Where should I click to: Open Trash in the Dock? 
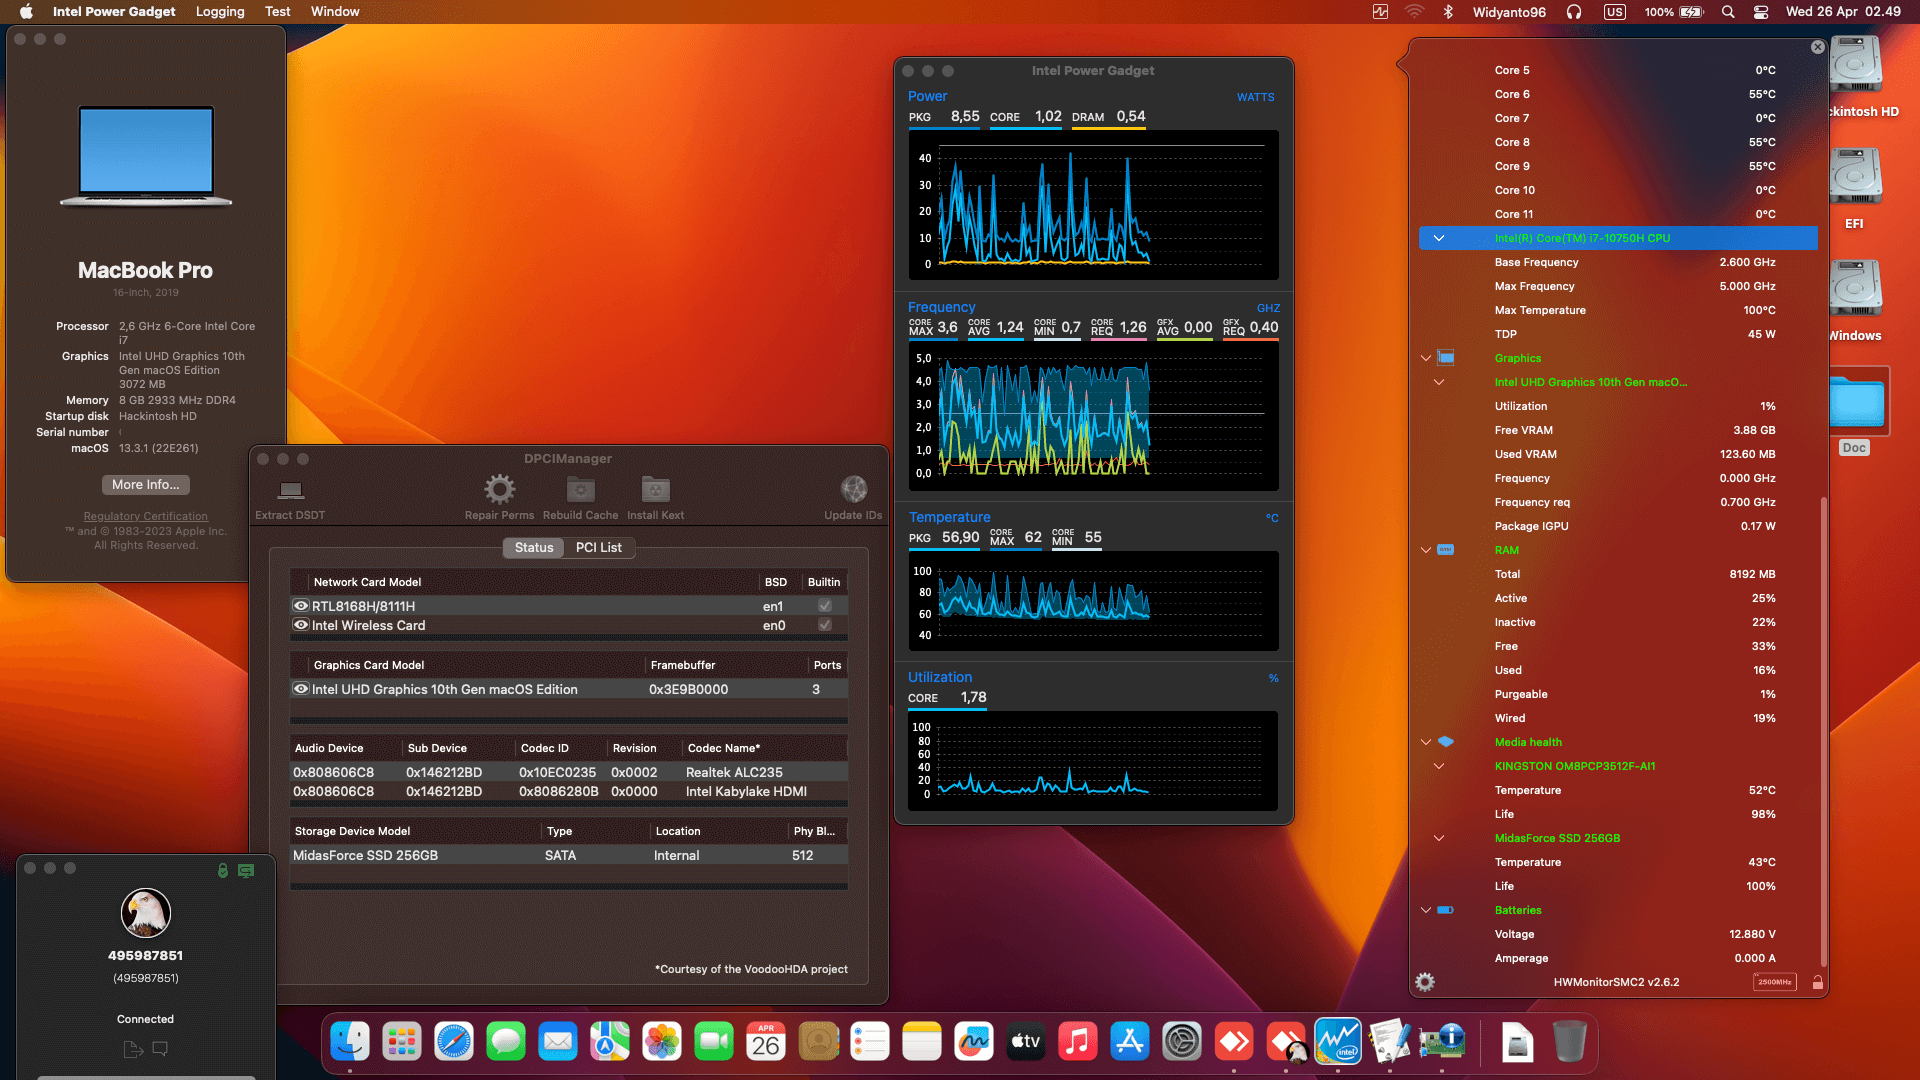pyautogui.click(x=1570, y=1042)
